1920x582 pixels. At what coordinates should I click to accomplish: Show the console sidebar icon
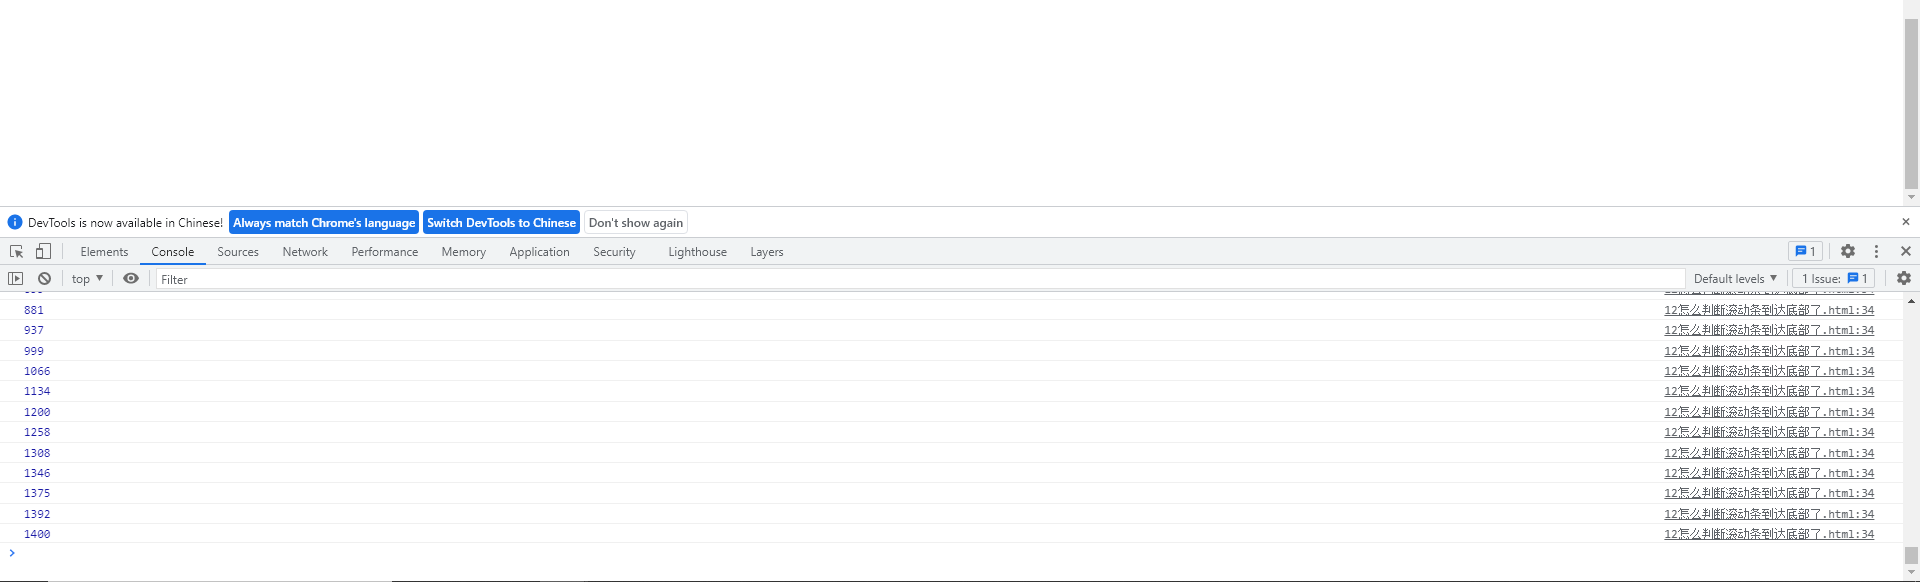click(16, 279)
